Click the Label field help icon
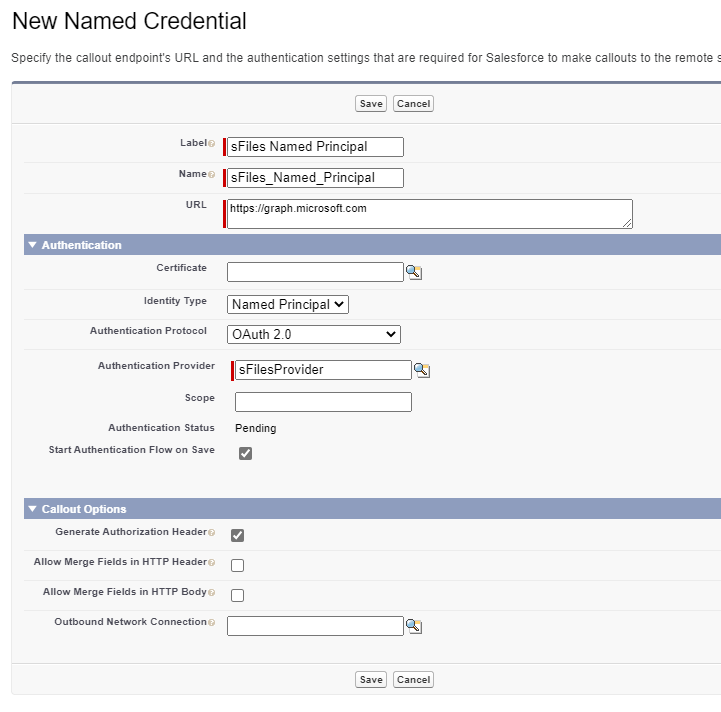Viewport: 721px width, 712px height. (212, 144)
